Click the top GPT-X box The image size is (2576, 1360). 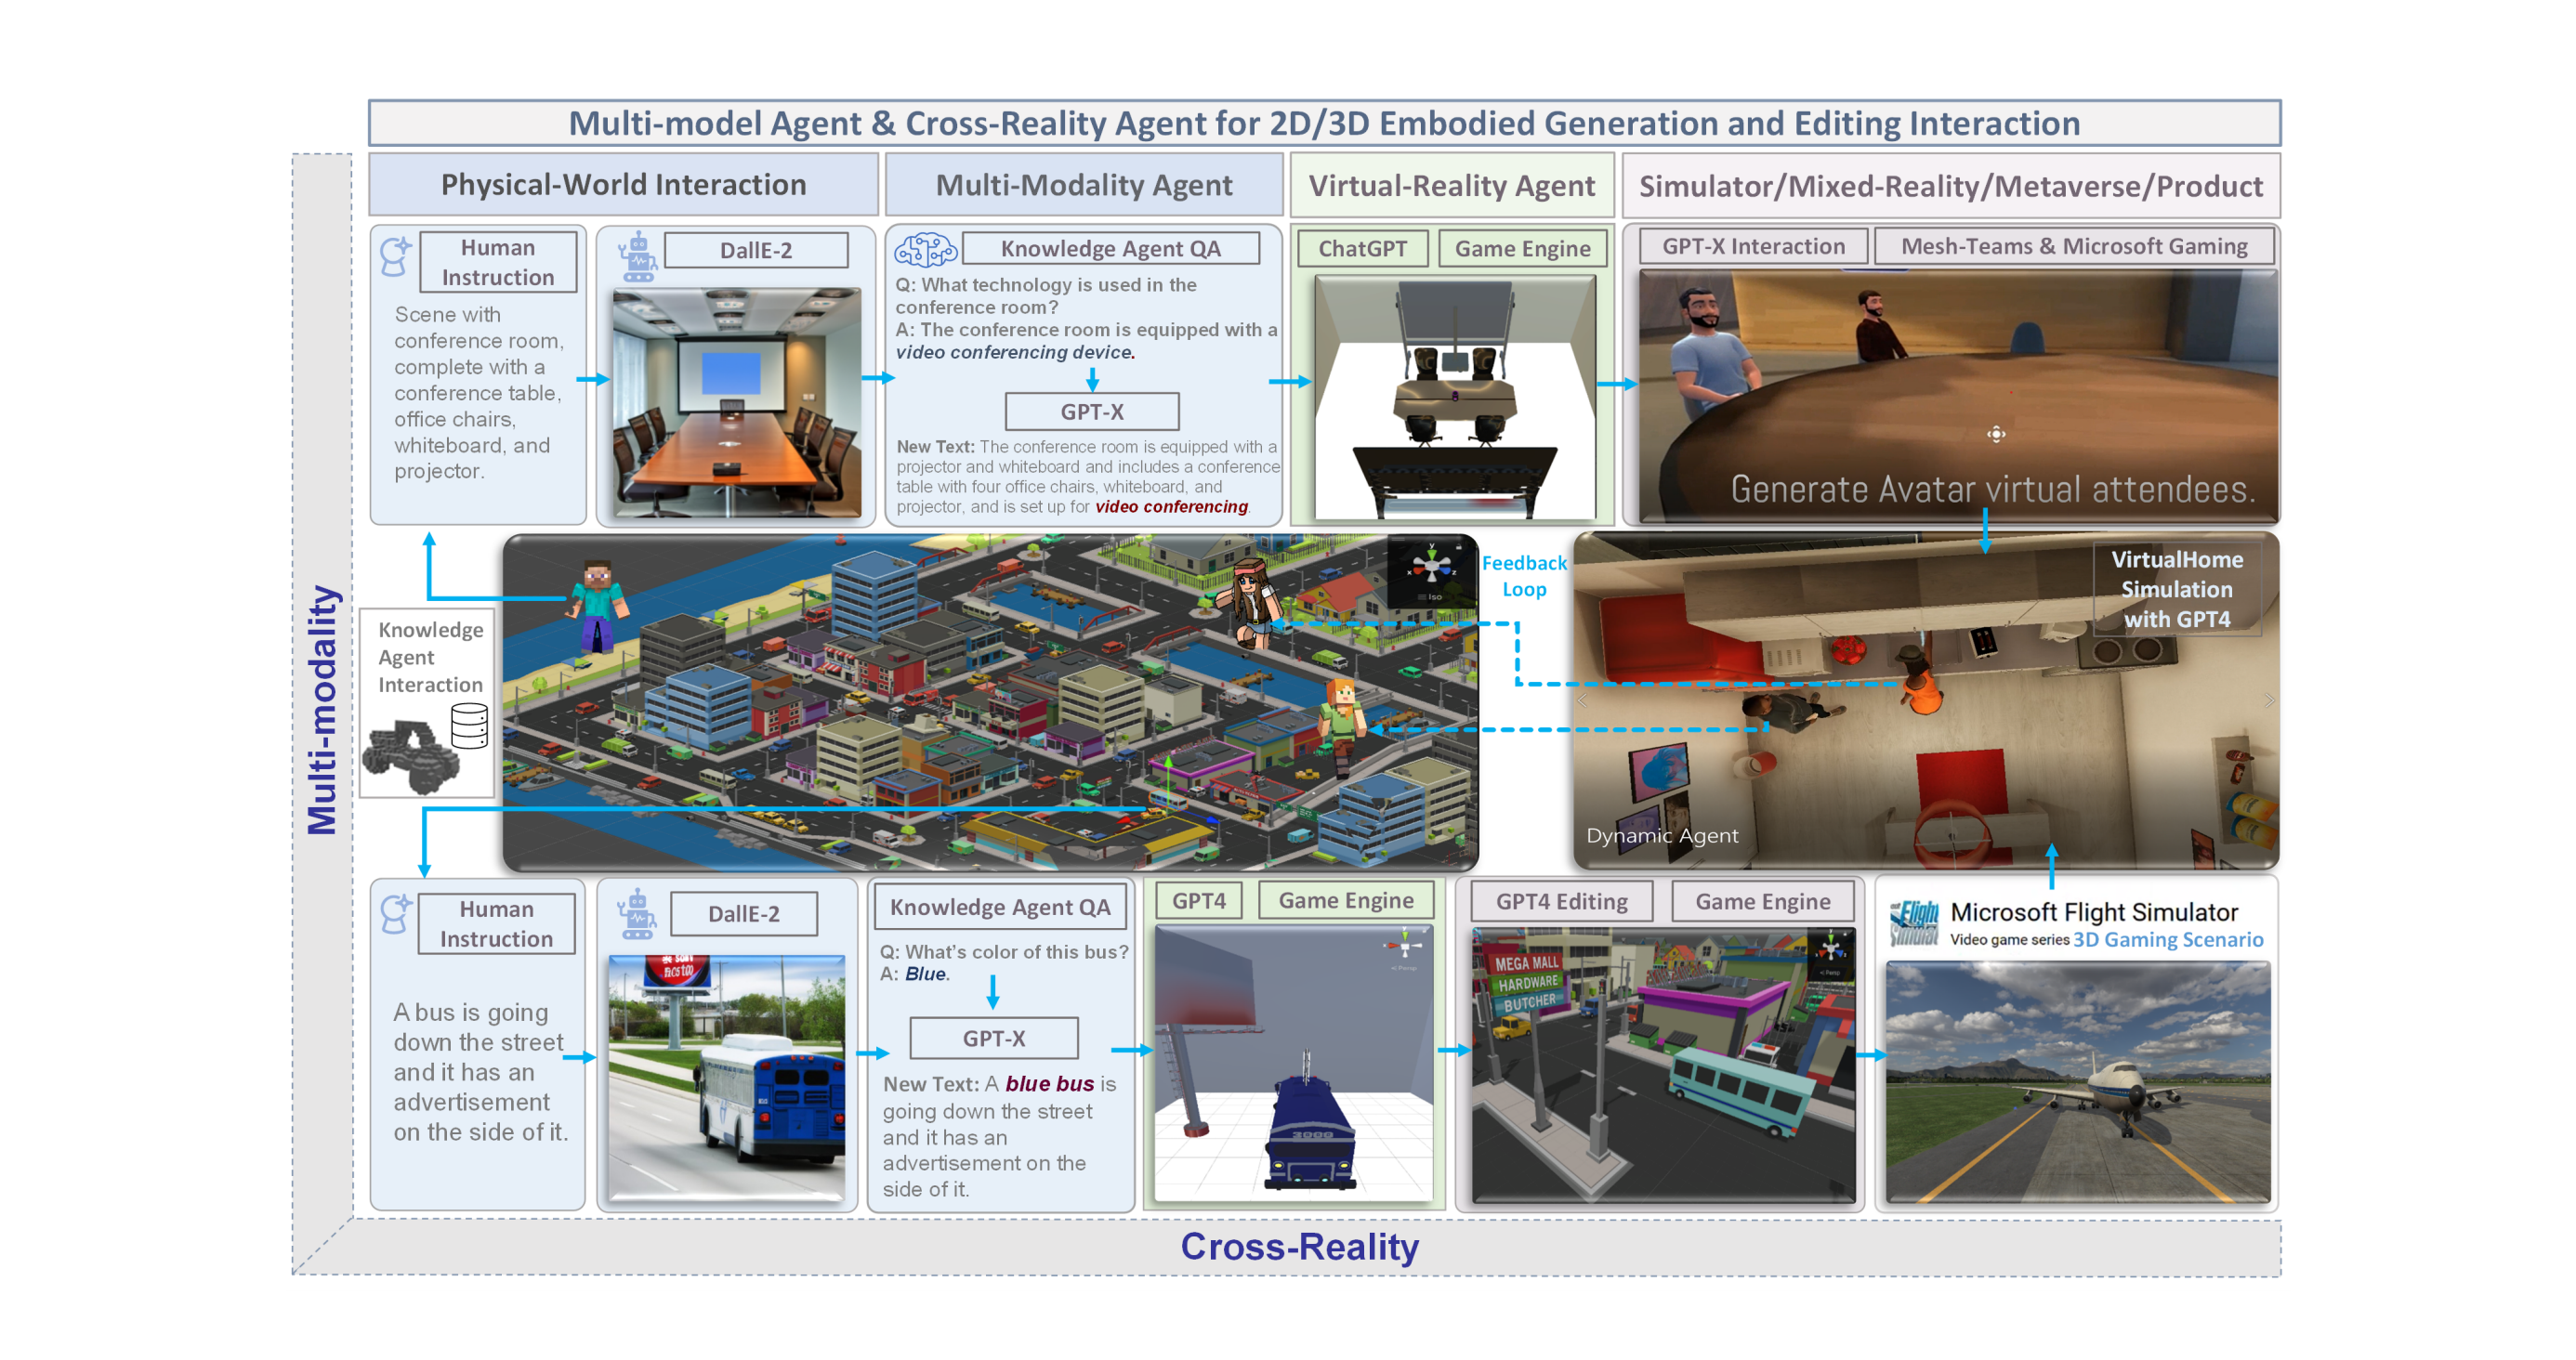tap(1091, 412)
